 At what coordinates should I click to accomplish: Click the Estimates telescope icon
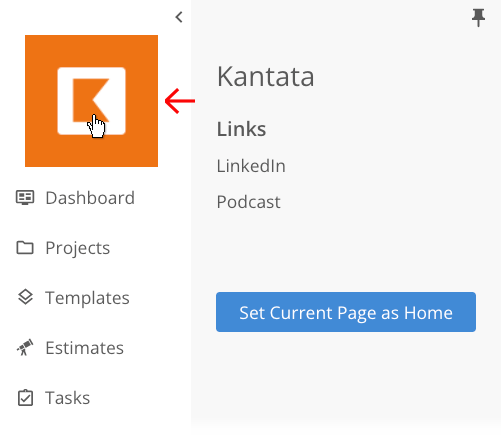(25, 347)
